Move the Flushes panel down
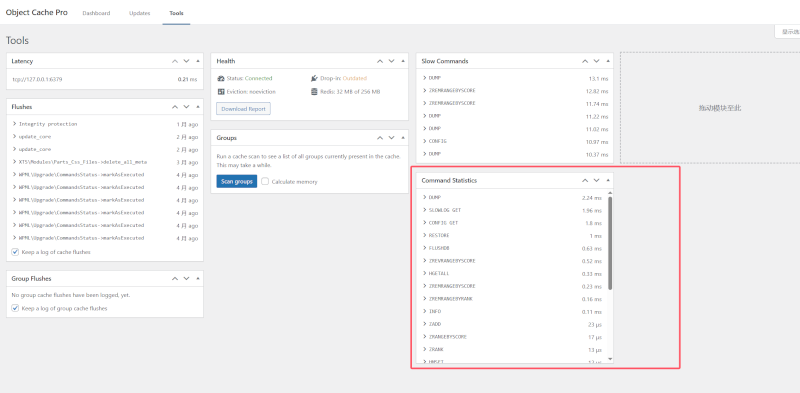The height and width of the screenshot is (393, 800). [x=186, y=107]
